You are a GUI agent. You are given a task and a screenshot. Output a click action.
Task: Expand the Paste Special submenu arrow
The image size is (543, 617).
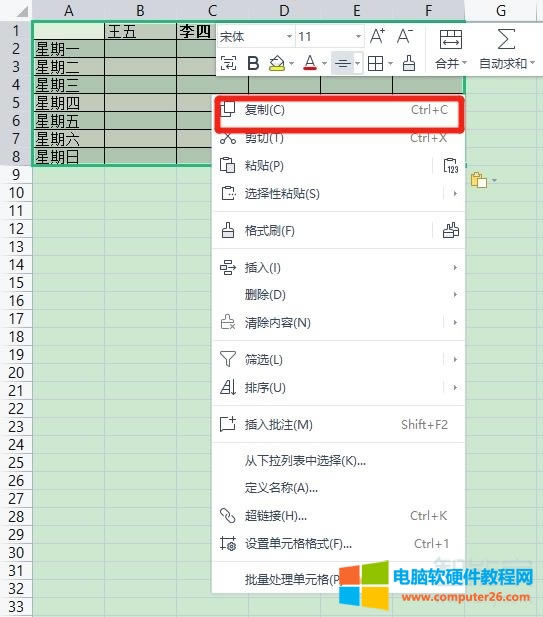pos(455,194)
